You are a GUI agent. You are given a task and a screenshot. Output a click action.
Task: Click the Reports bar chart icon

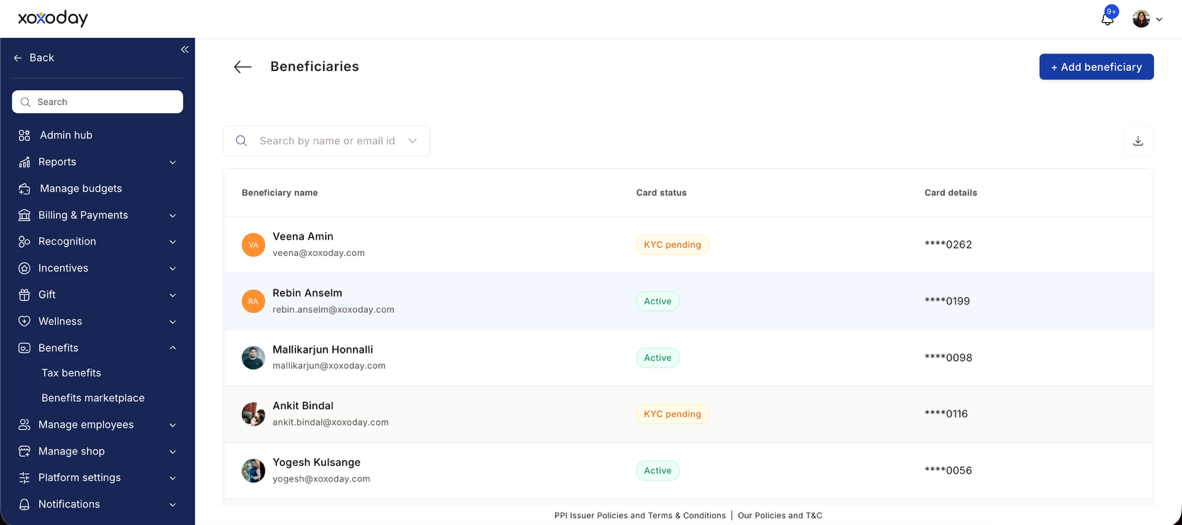tap(24, 162)
